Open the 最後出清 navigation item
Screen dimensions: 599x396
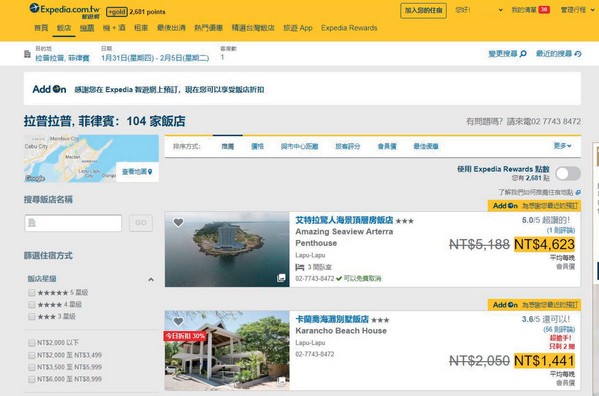coord(171,28)
